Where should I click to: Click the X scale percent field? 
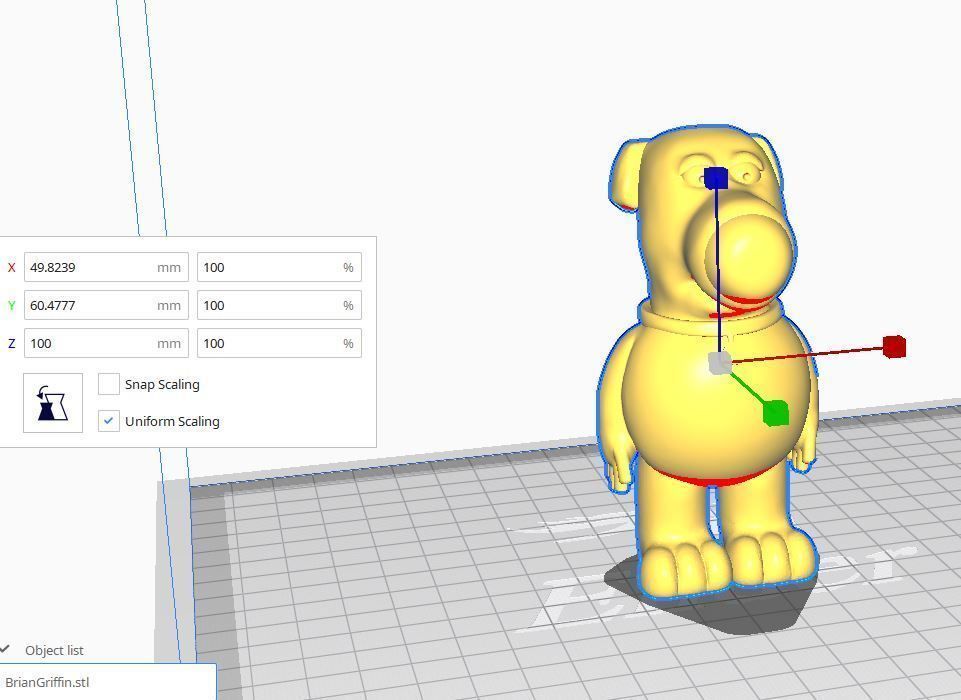279,267
